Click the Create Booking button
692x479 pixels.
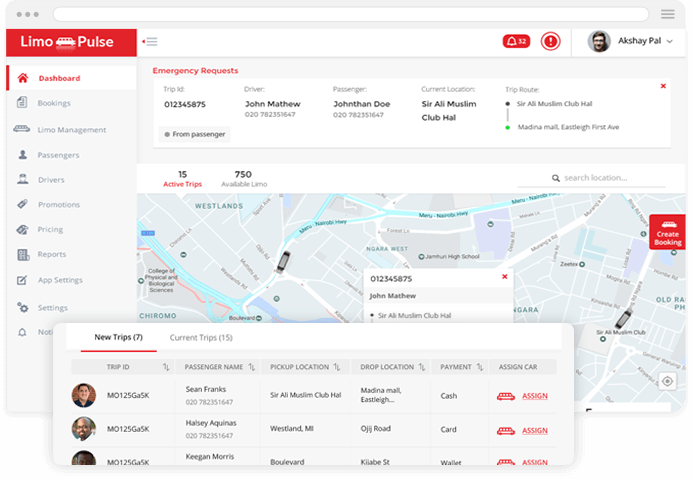[667, 233]
